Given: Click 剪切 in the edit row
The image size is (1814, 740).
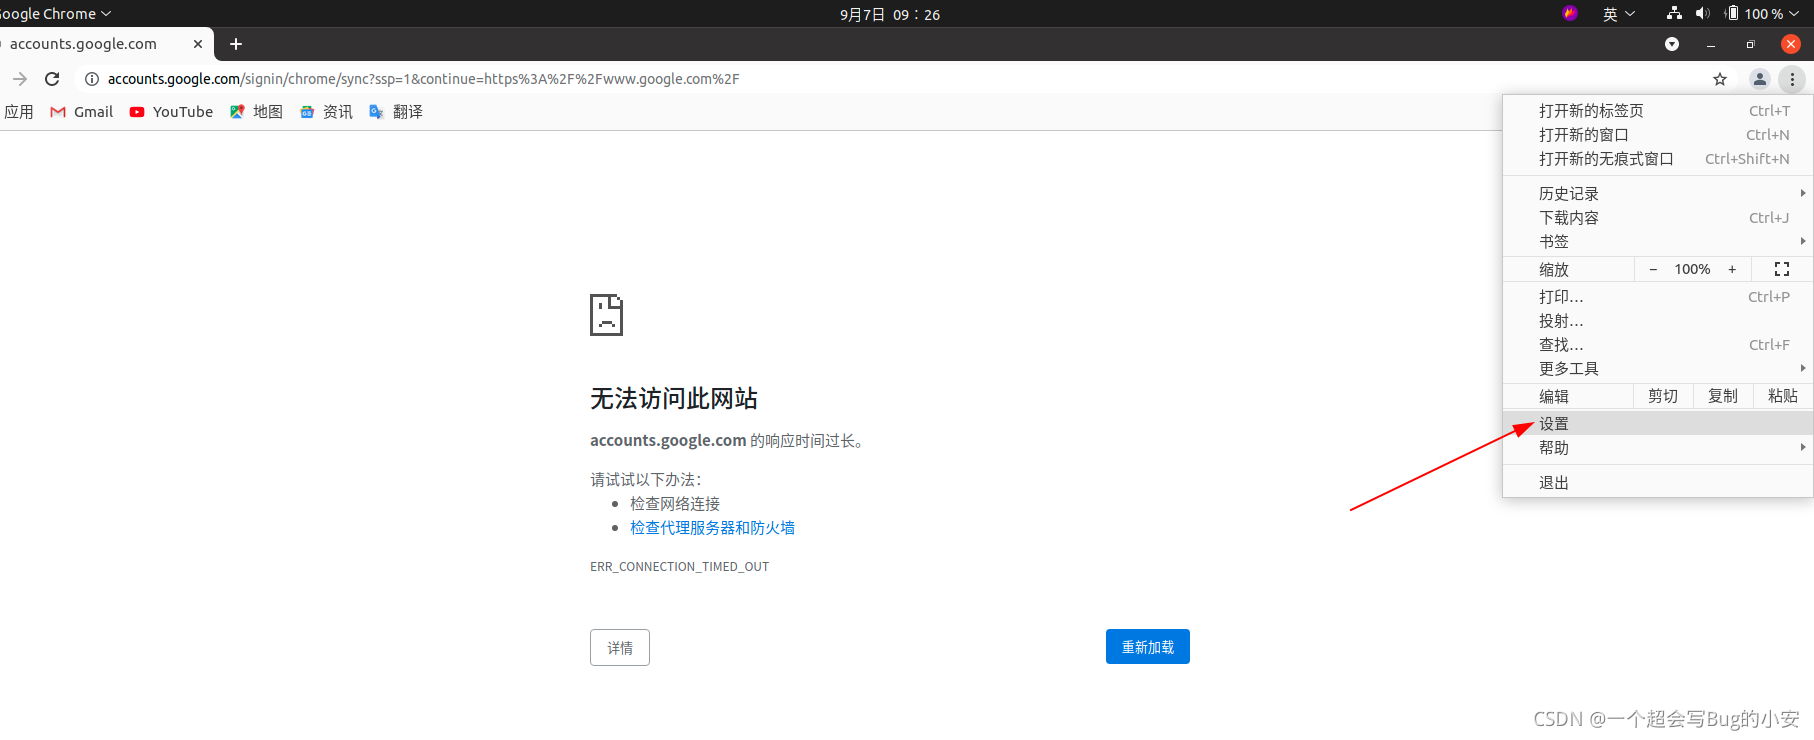Looking at the screenshot, I should (x=1663, y=396).
